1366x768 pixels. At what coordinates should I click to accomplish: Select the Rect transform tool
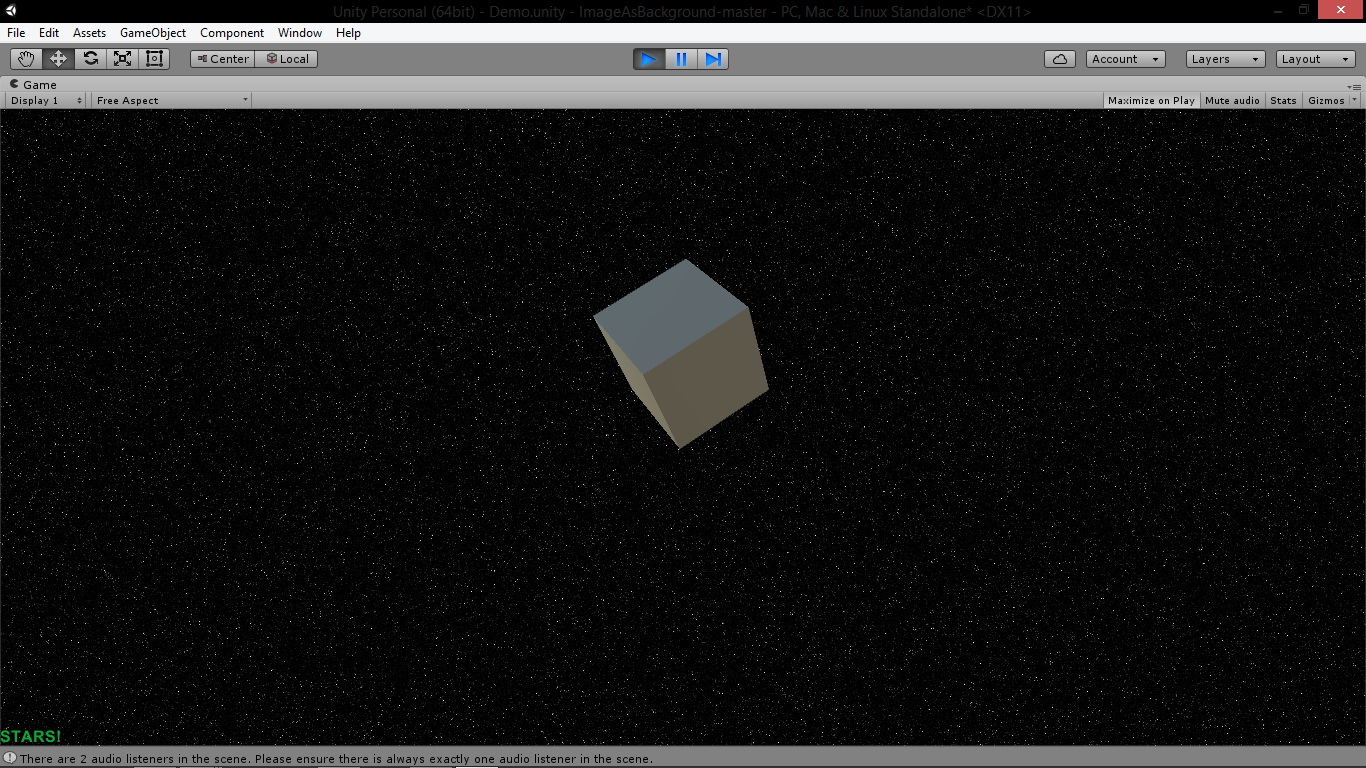tap(154, 59)
